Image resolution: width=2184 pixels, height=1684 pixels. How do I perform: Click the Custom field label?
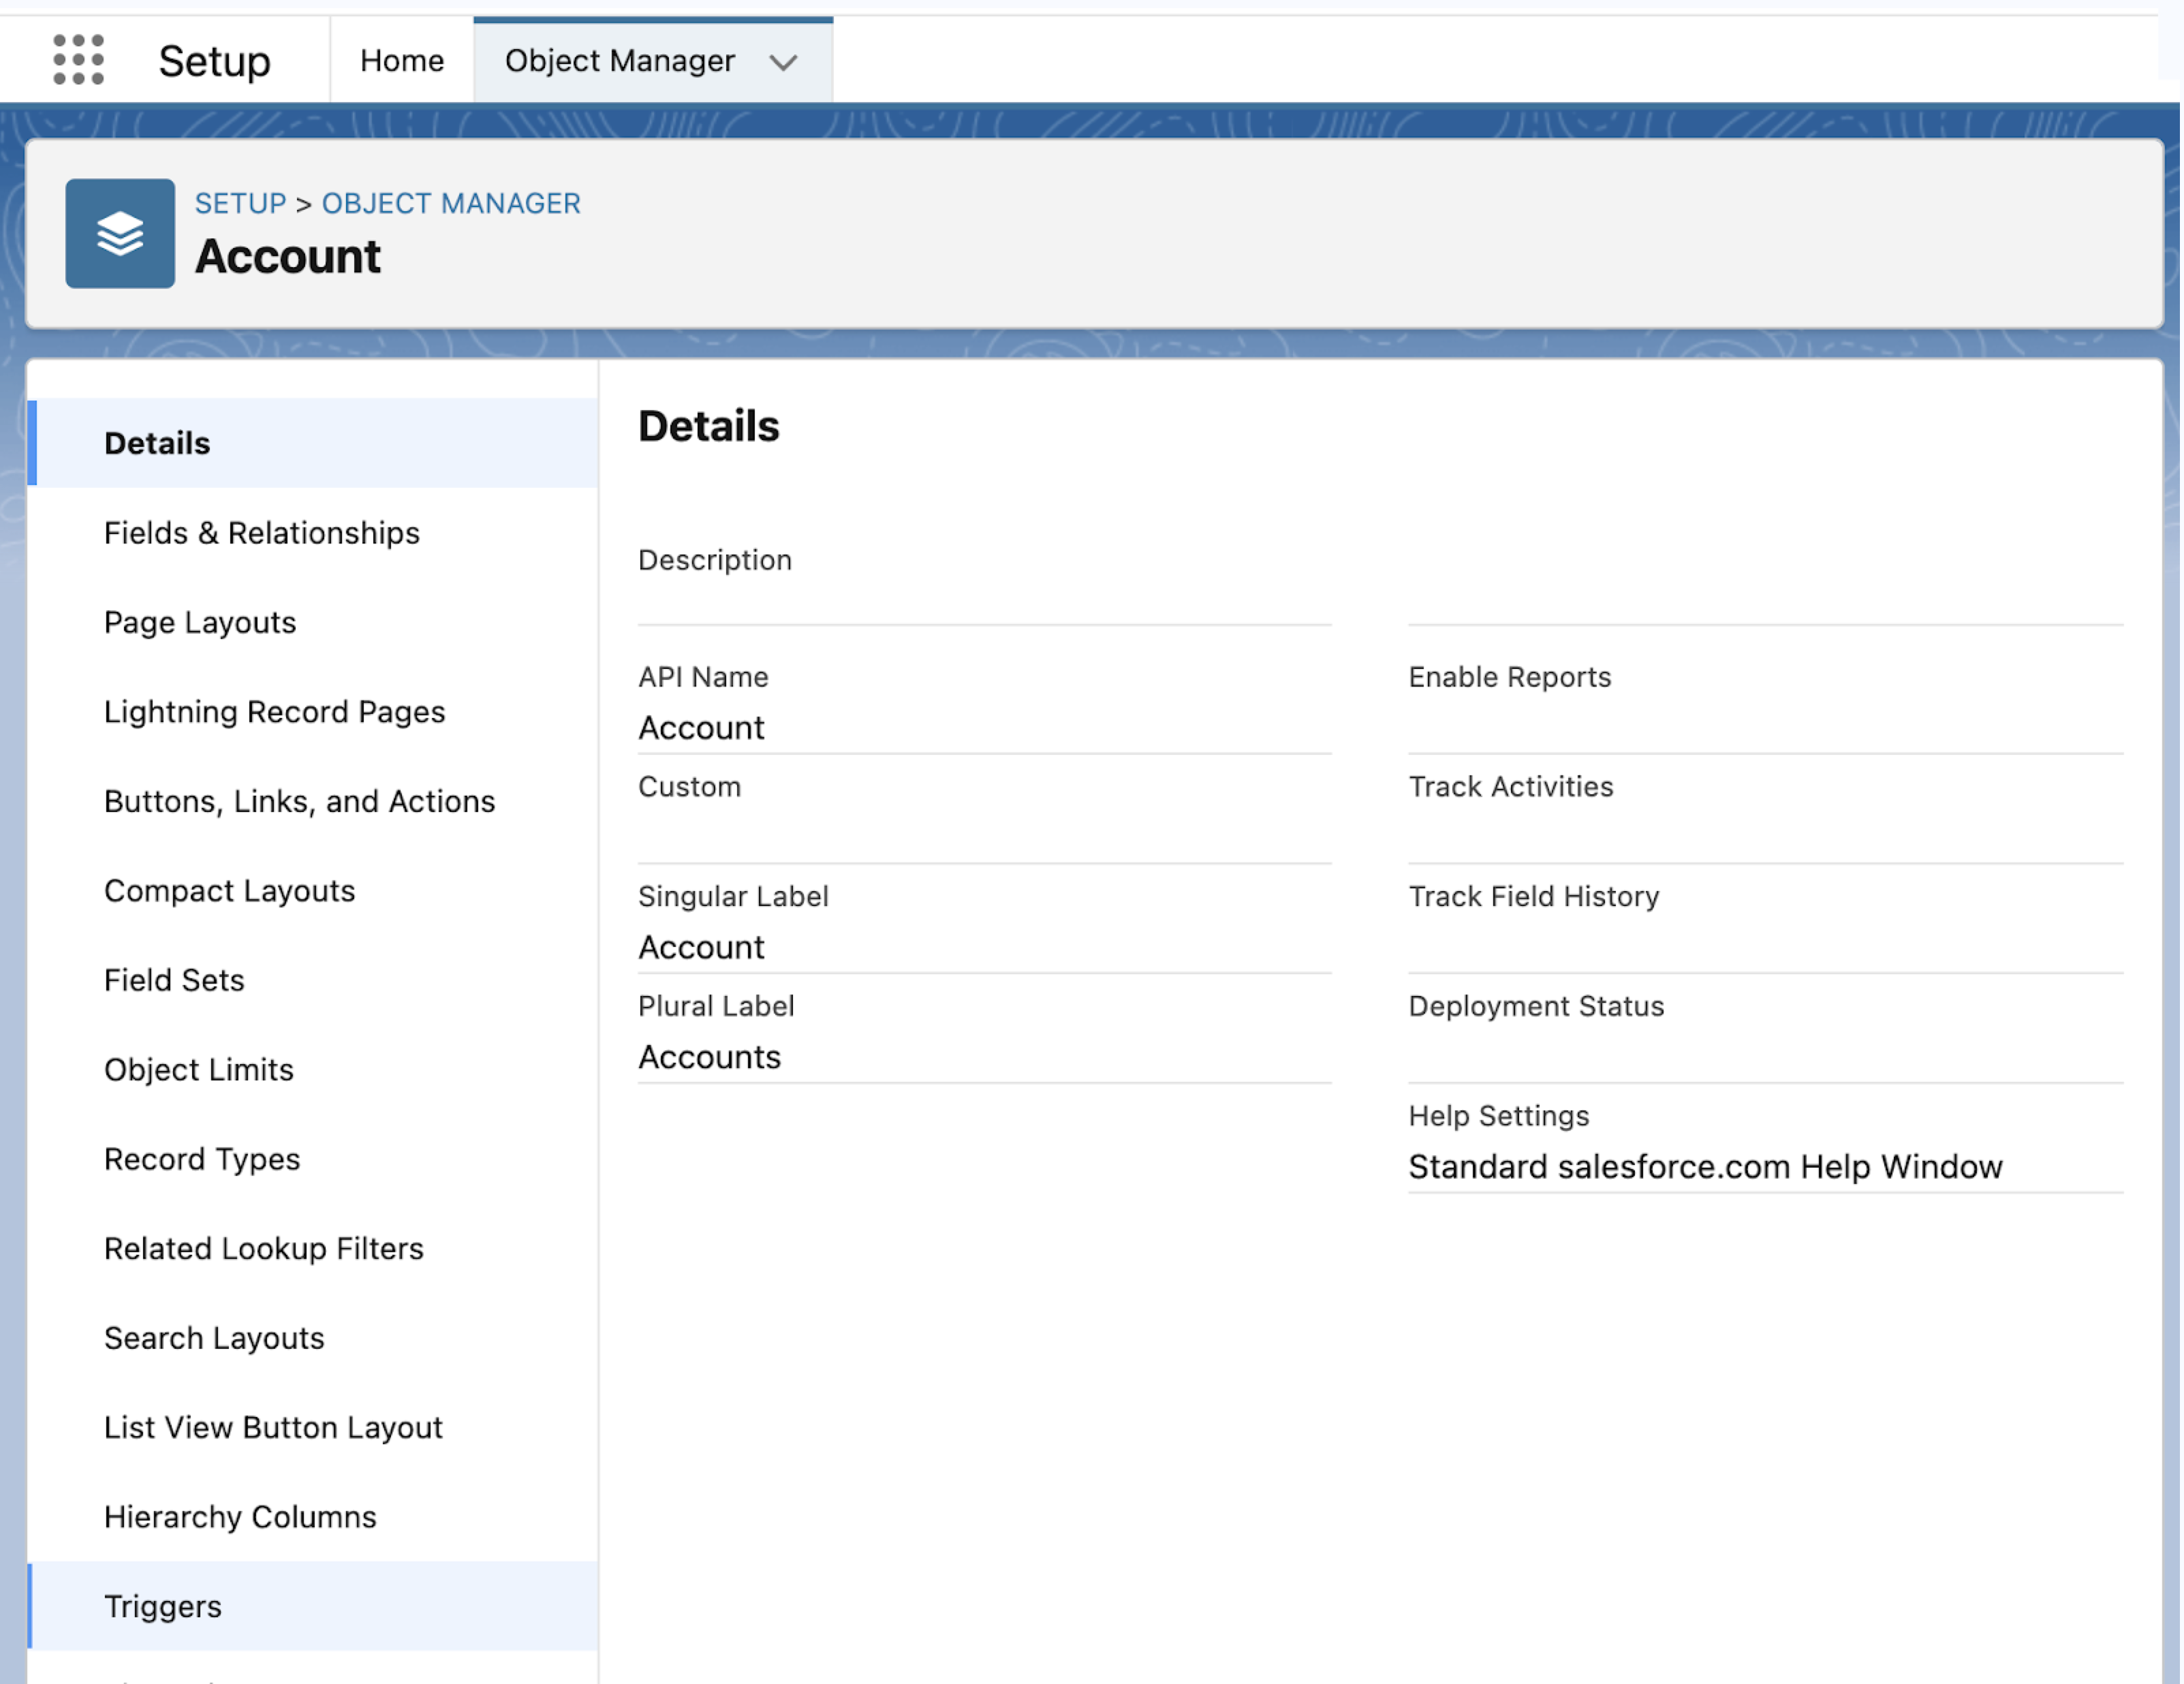click(689, 787)
